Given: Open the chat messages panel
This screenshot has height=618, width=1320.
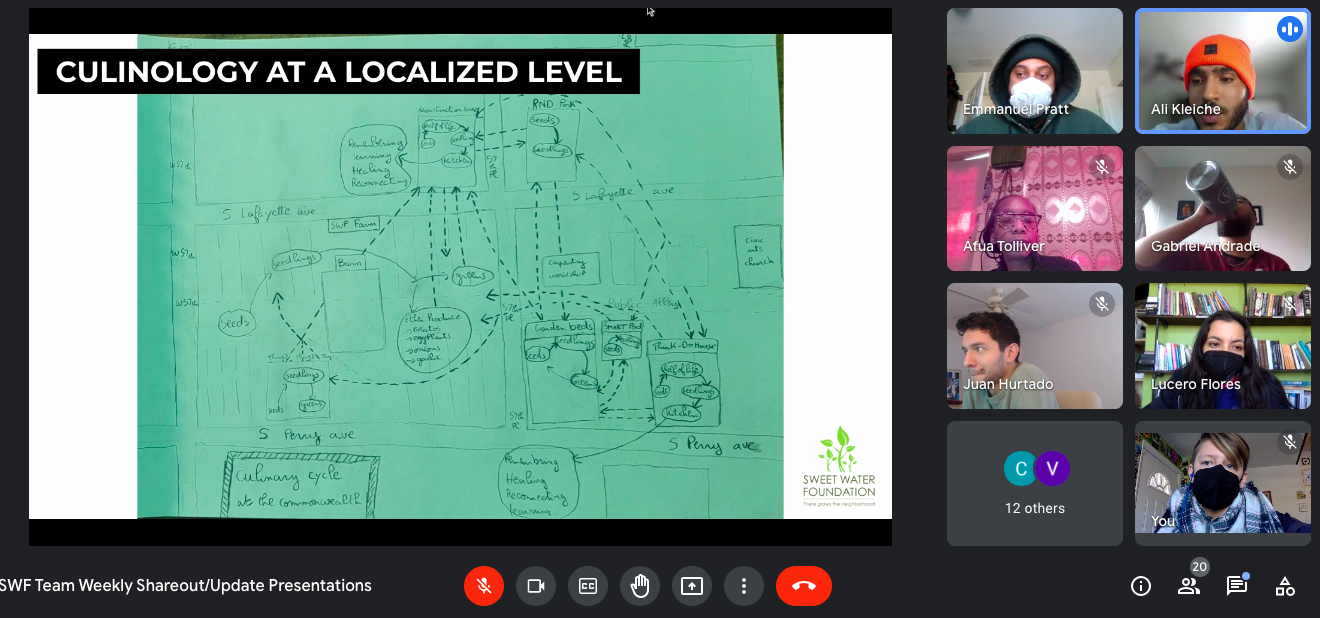Looking at the screenshot, I should (1237, 586).
